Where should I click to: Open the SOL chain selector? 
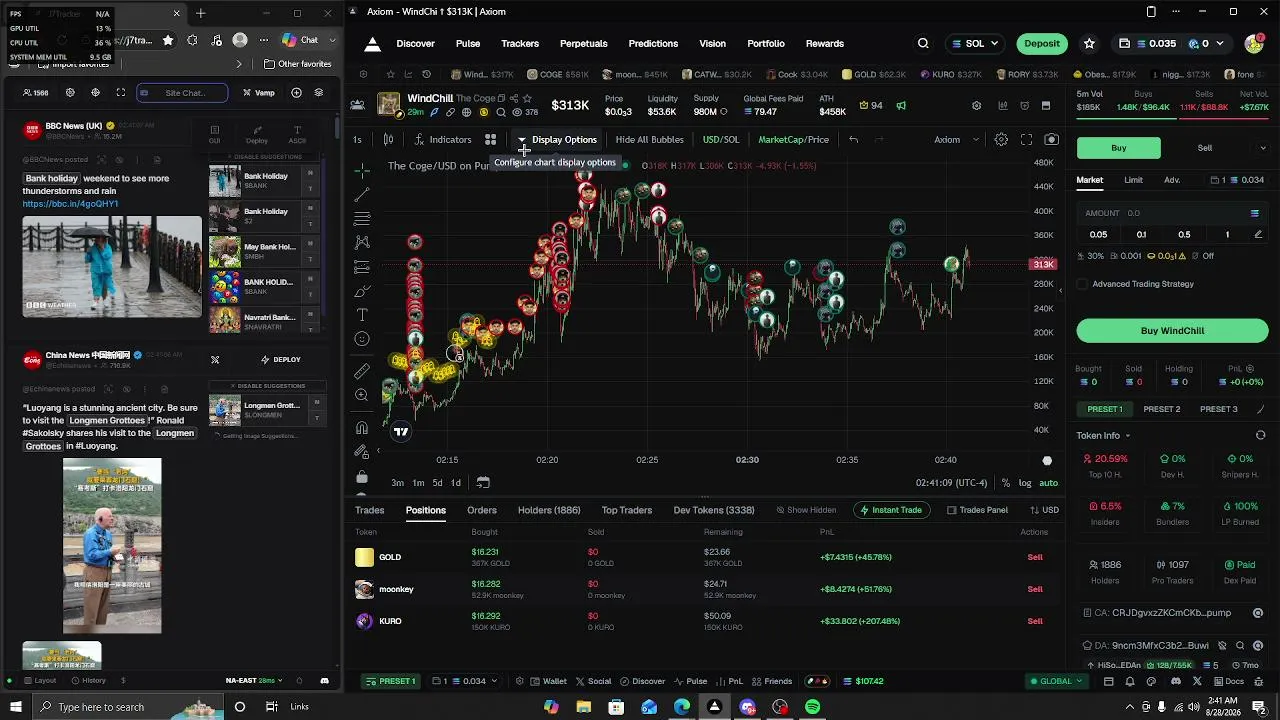tap(975, 44)
